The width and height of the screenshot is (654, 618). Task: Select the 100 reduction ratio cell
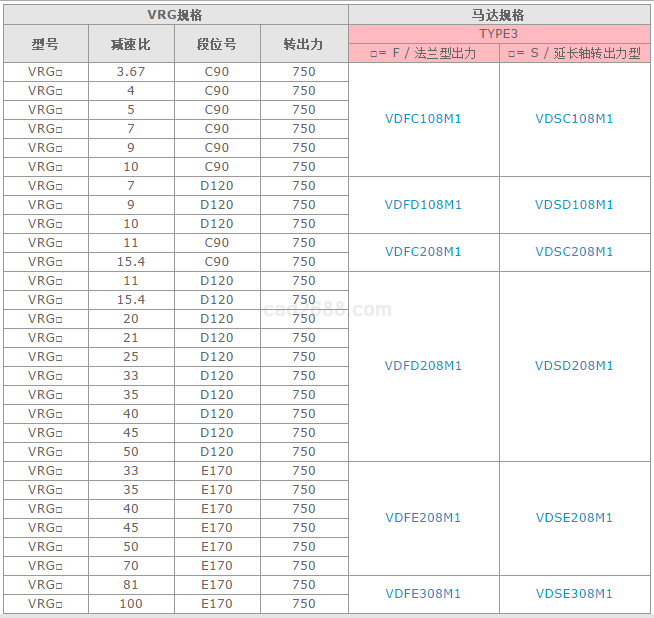click(131, 604)
